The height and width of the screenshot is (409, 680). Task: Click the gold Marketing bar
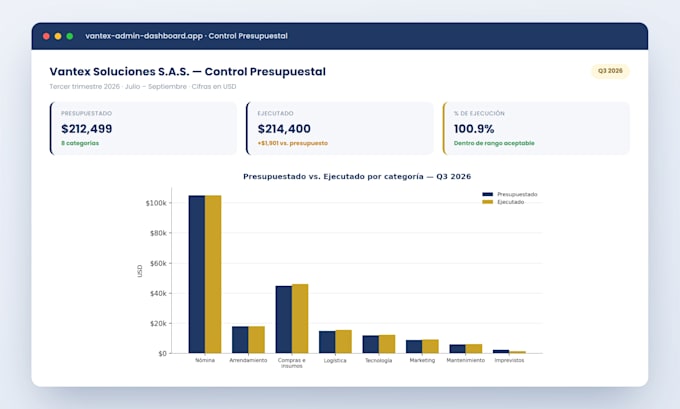point(430,346)
